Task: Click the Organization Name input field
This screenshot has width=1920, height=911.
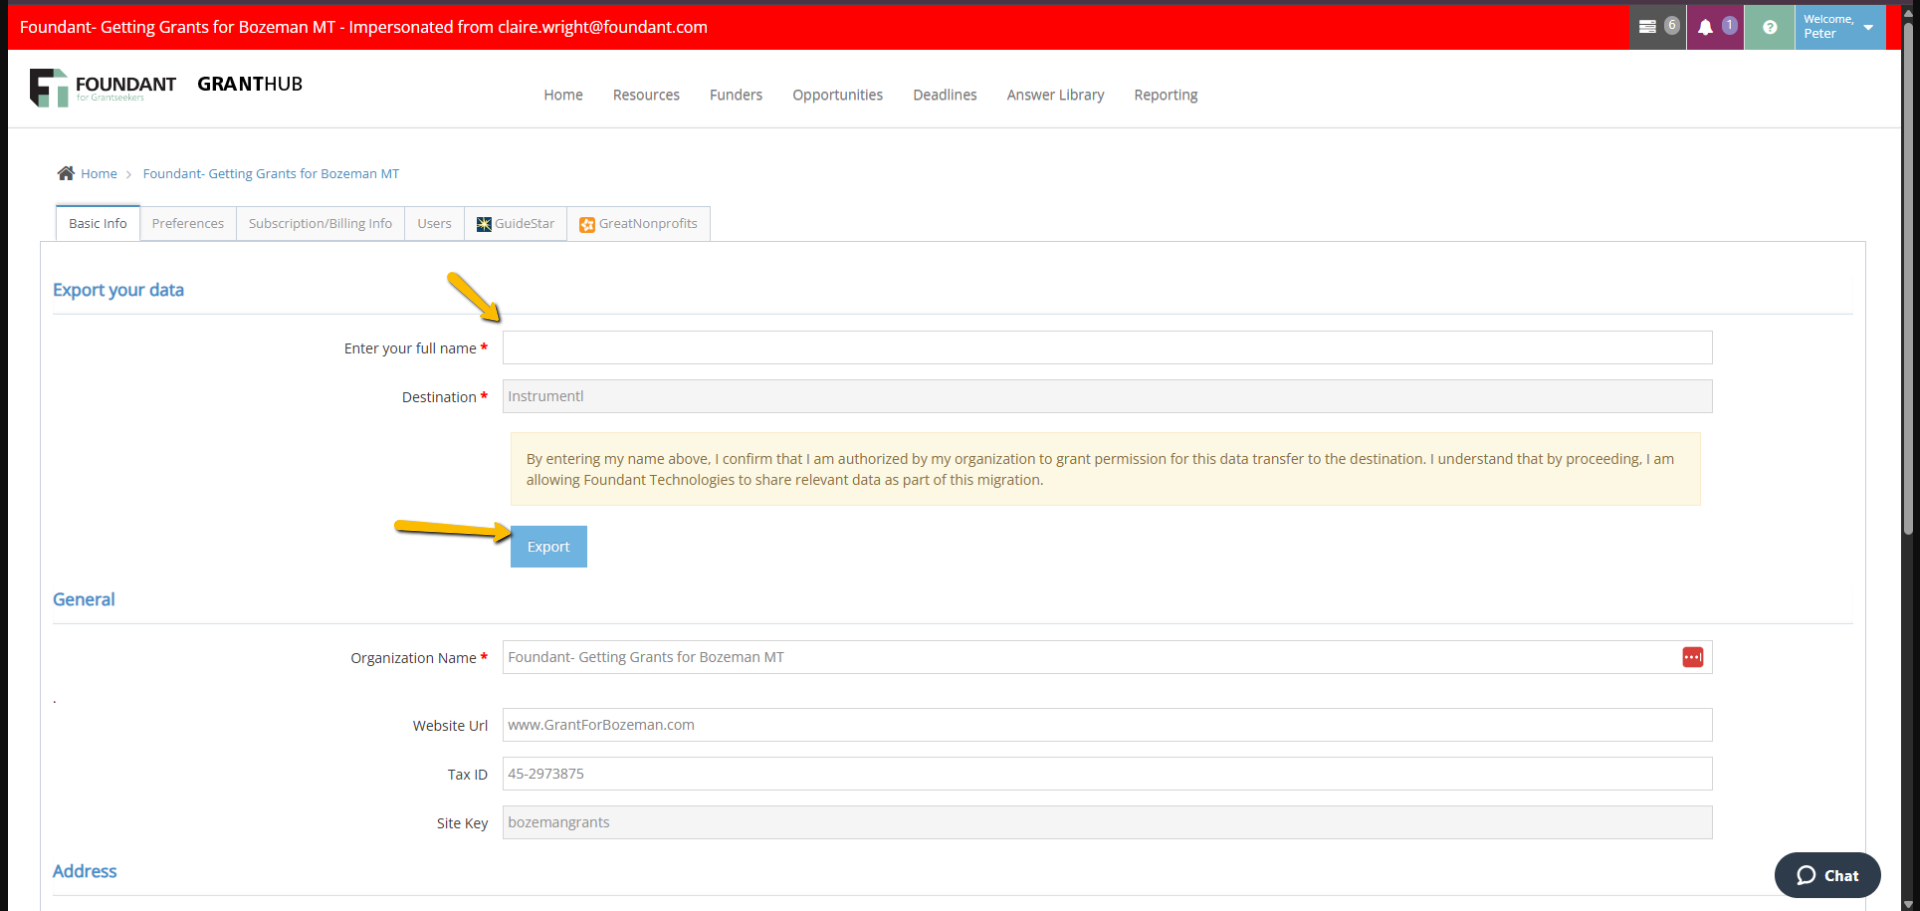Action: (1107, 657)
